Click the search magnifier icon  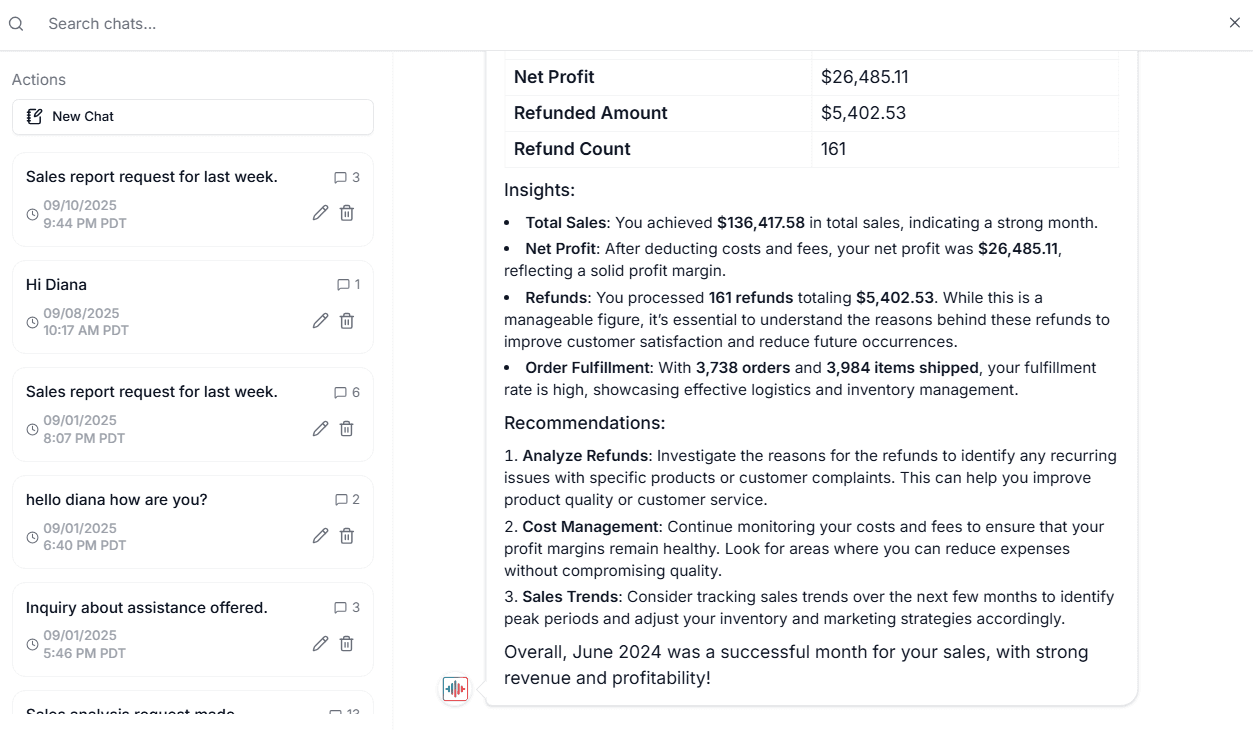point(16,23)
